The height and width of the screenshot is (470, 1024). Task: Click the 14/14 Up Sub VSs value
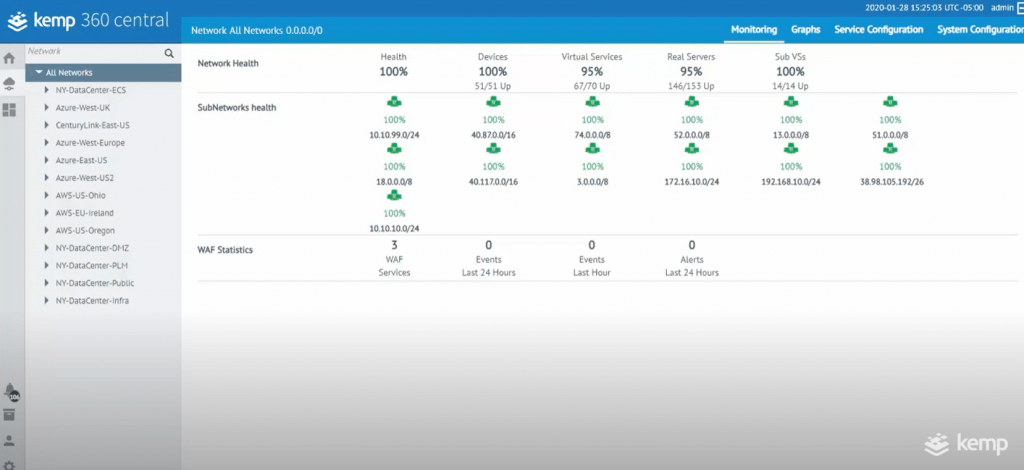click(790, 86)
